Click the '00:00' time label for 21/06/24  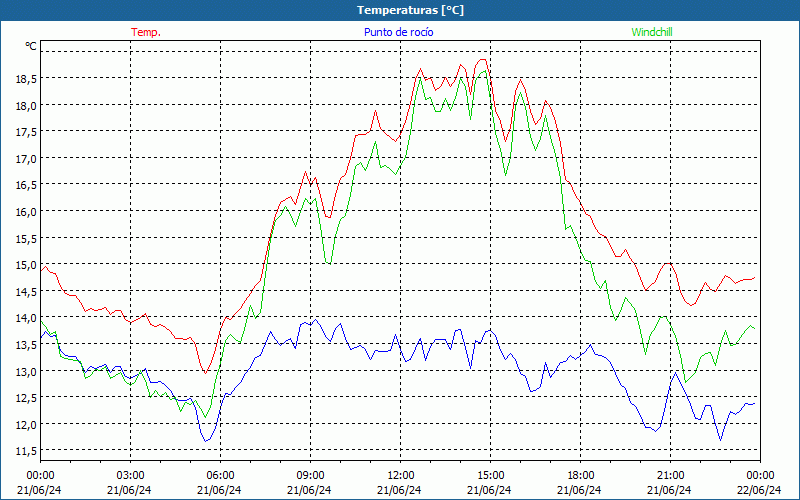[x=40, y=475]
